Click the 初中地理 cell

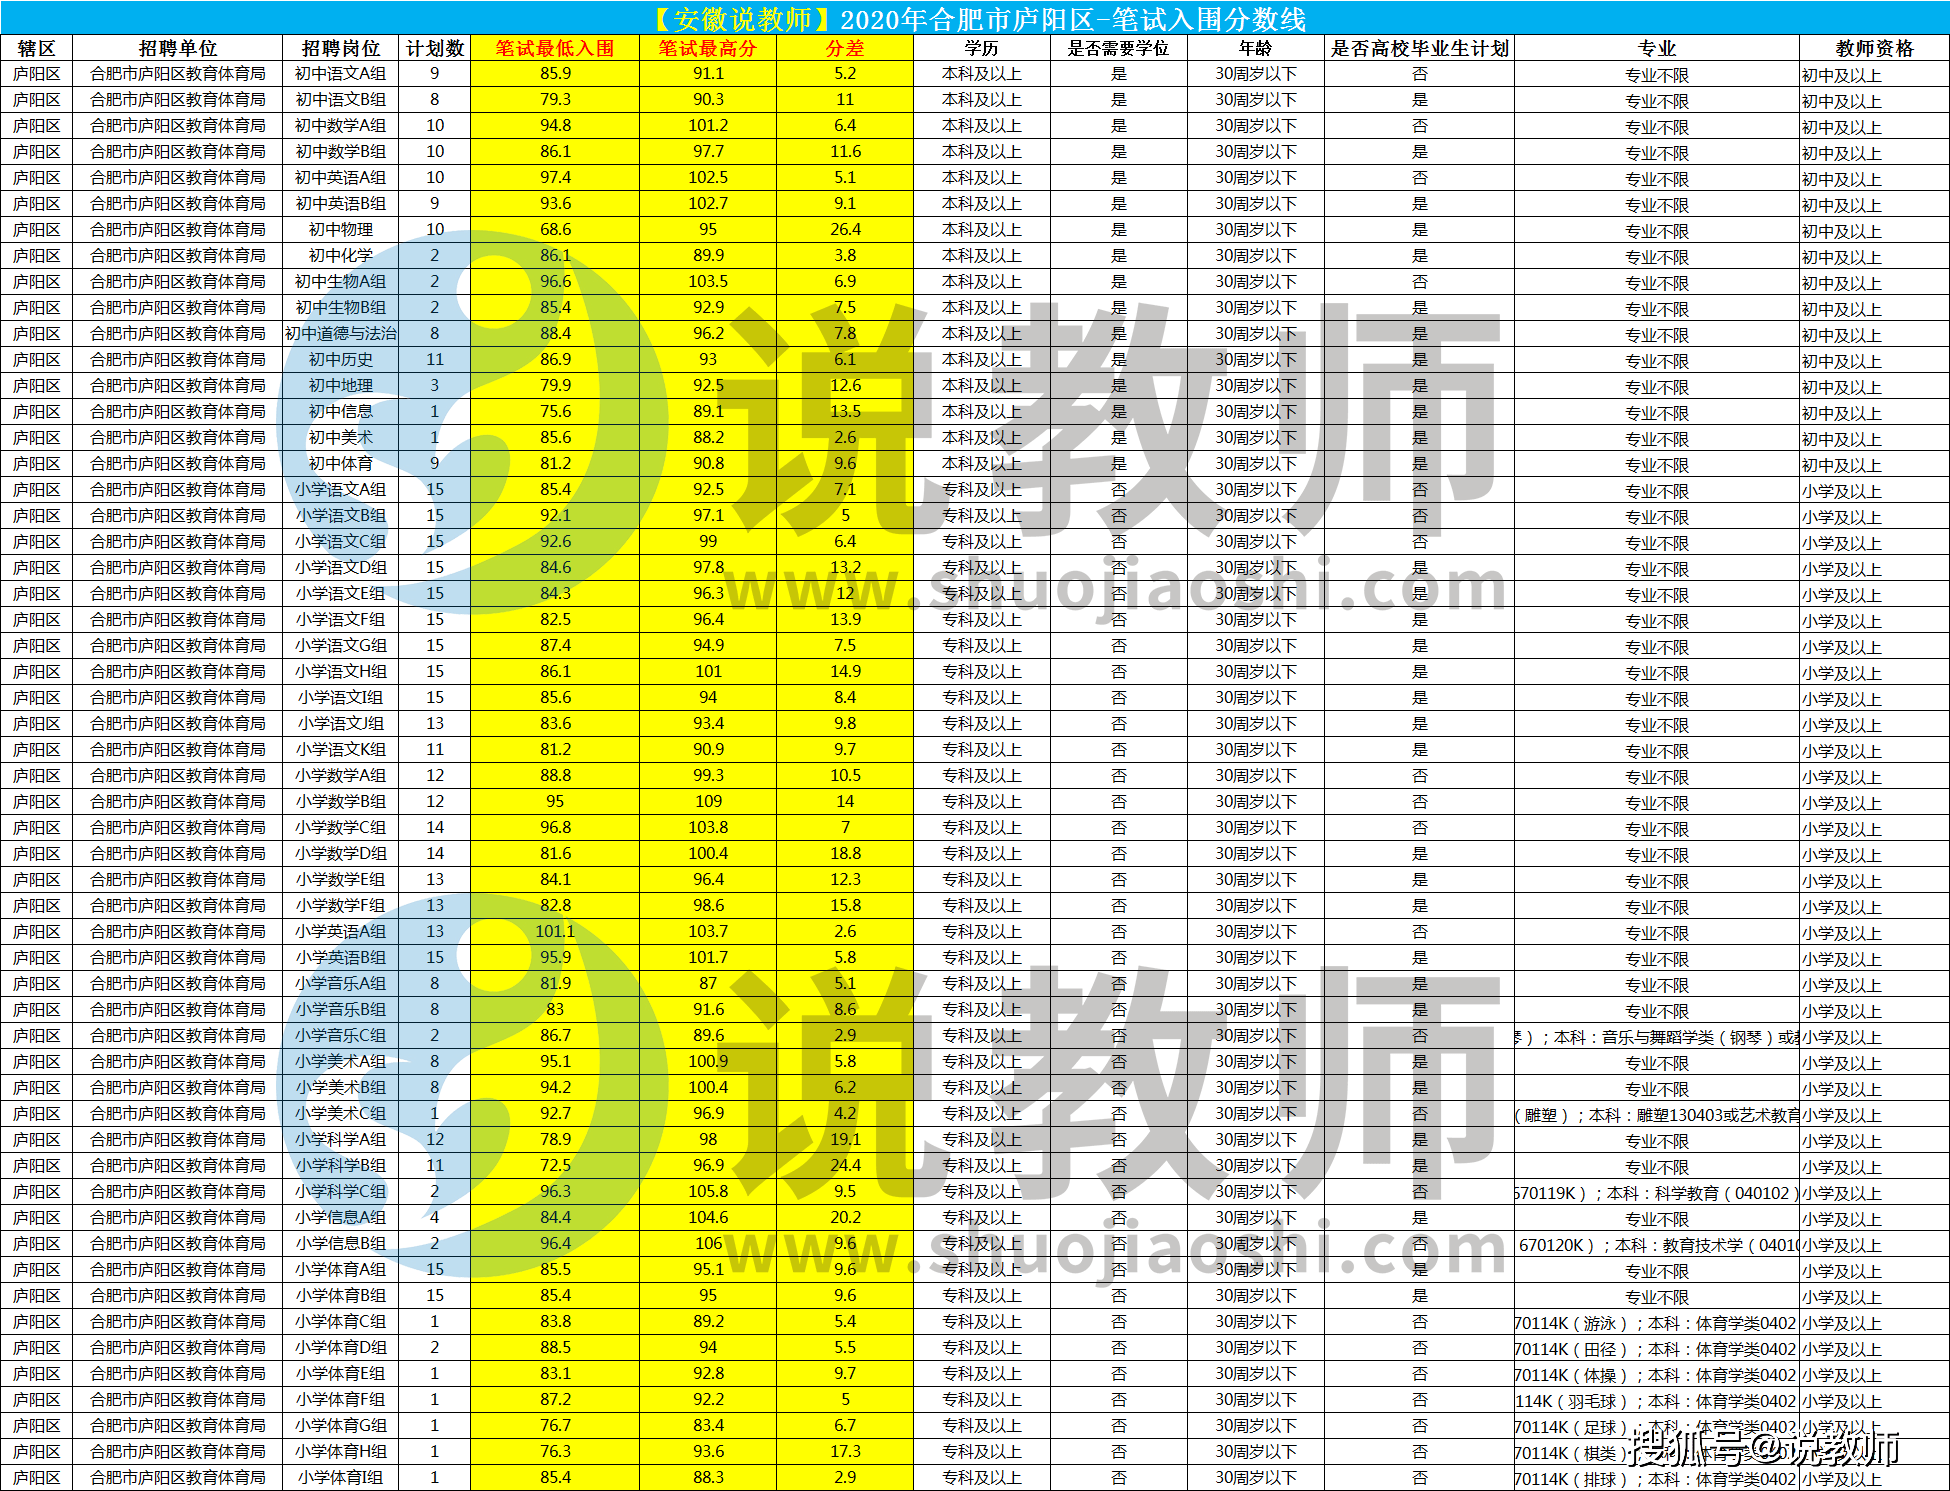click(x=340, y=385)
